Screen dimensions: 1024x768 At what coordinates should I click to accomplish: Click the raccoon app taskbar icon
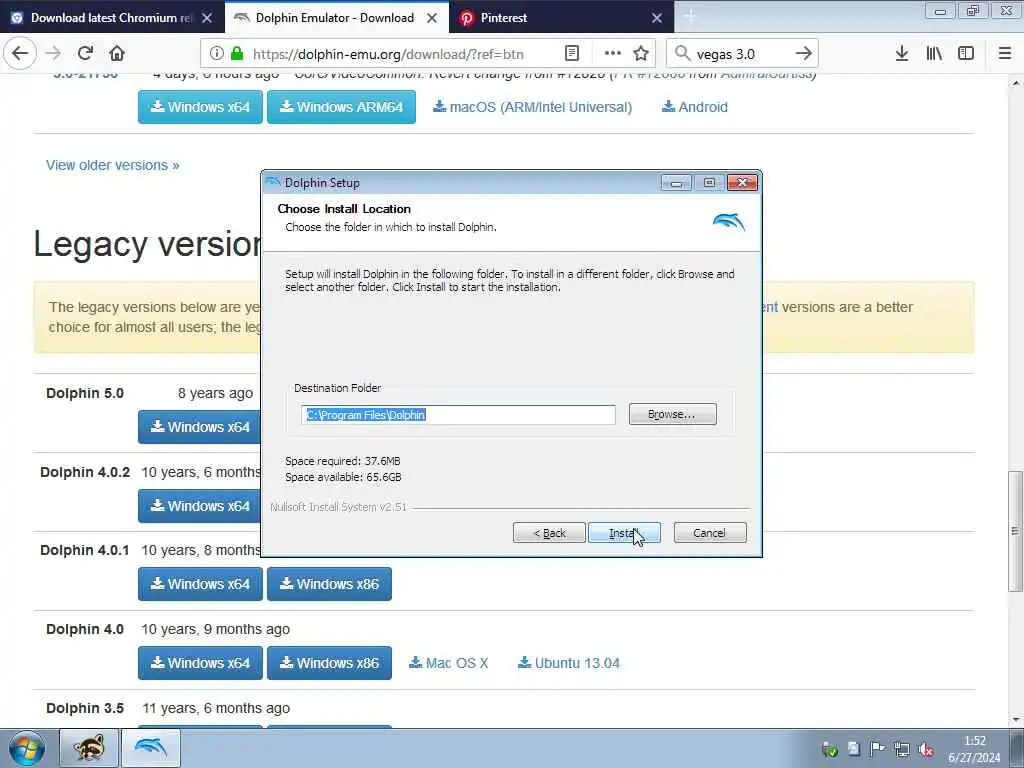pos(89,748)
